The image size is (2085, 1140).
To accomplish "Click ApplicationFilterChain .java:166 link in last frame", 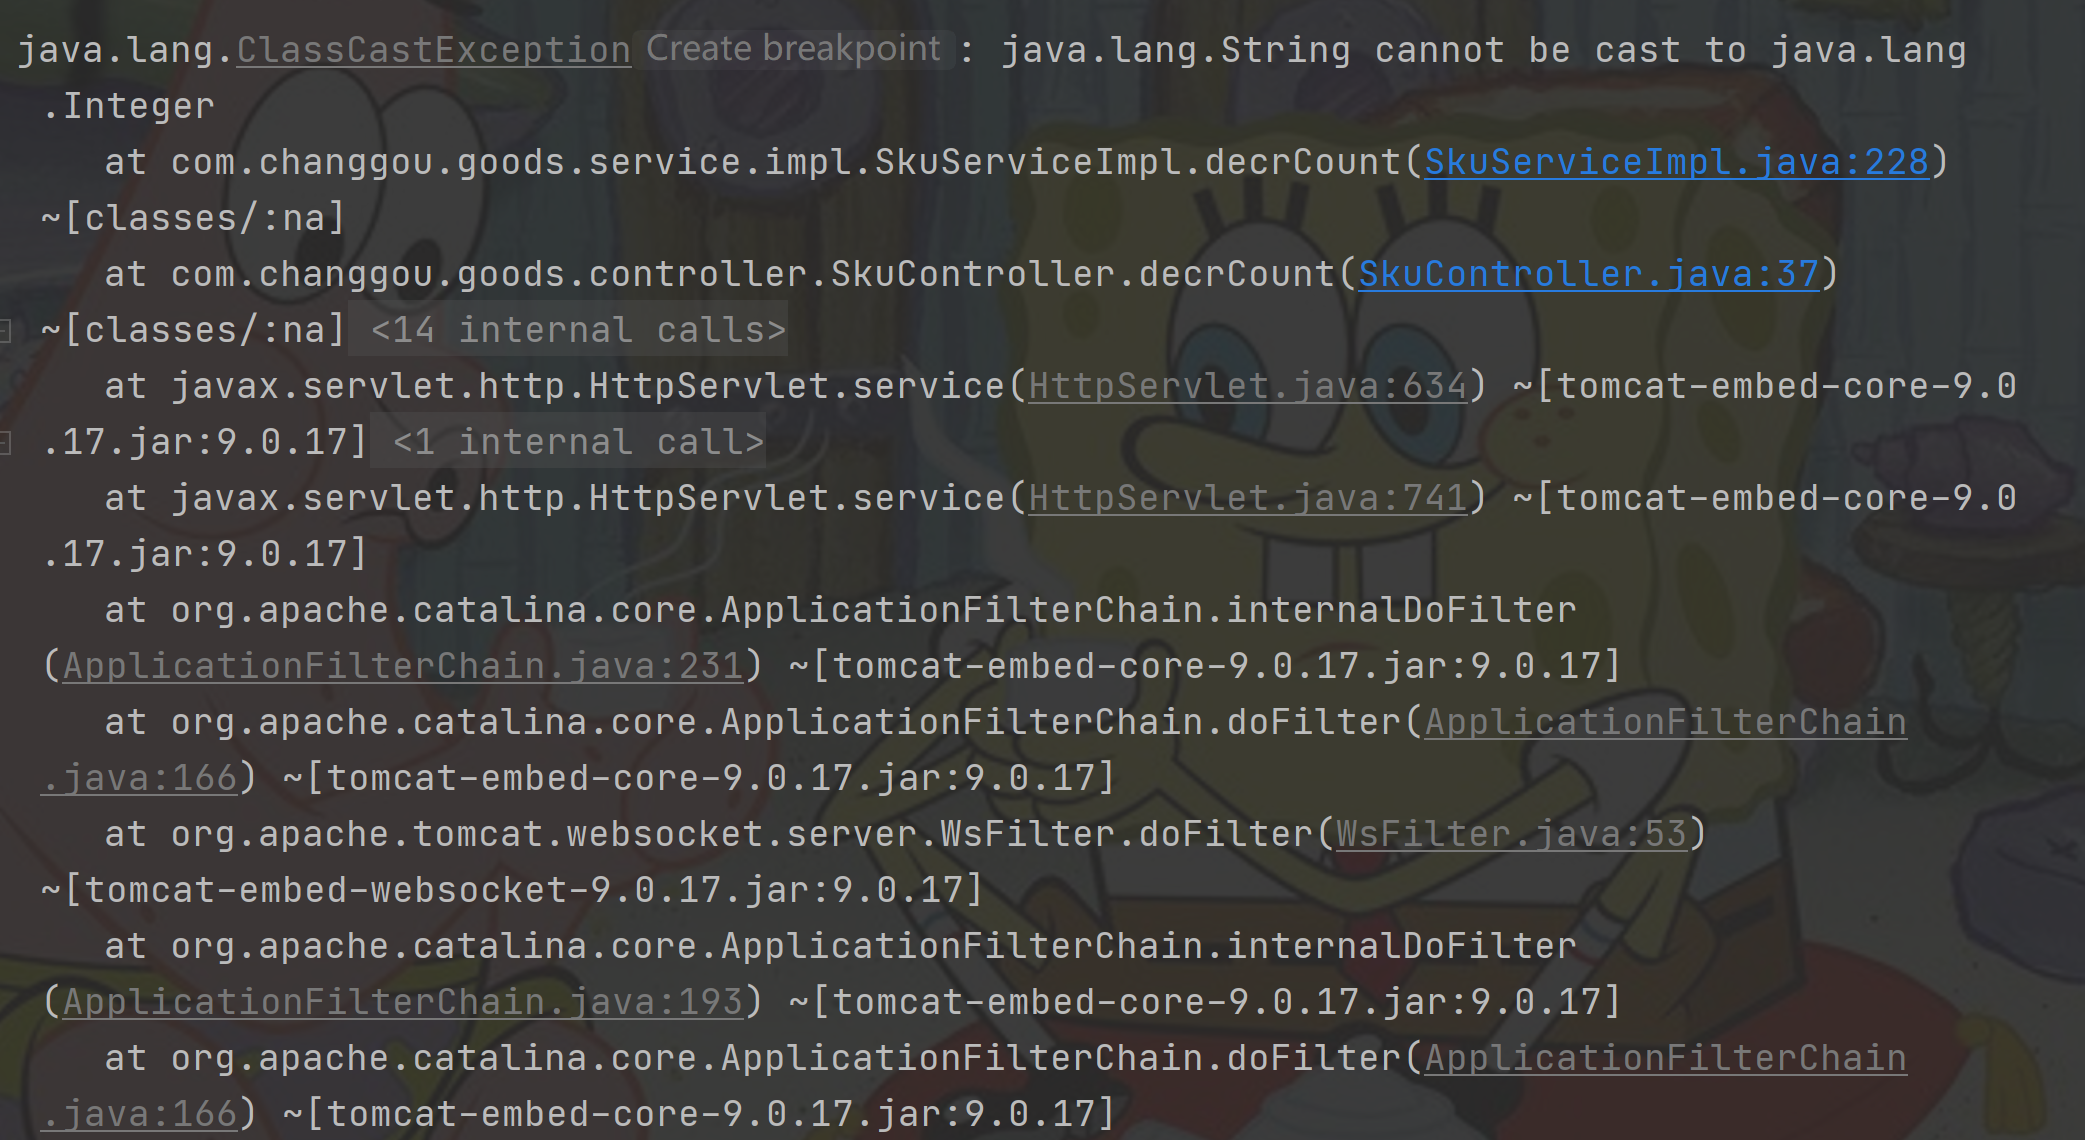I will [1665, 1058].
